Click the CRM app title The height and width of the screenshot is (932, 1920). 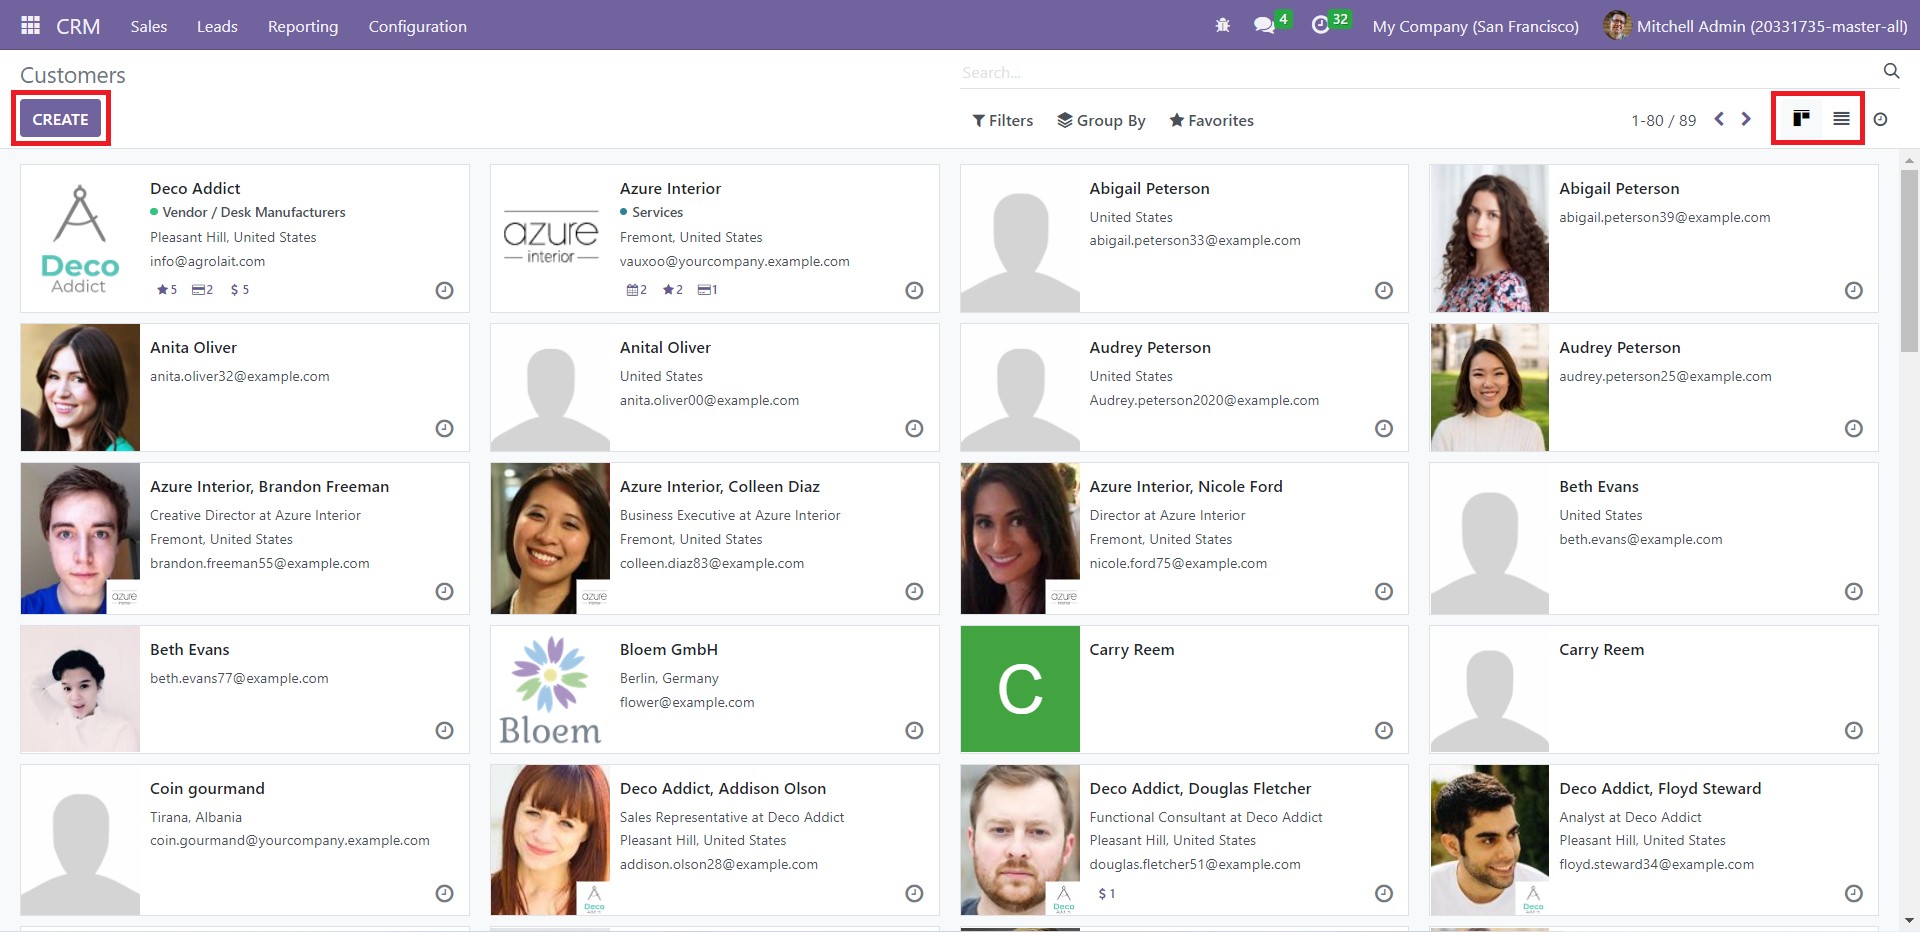pos(78,26)
